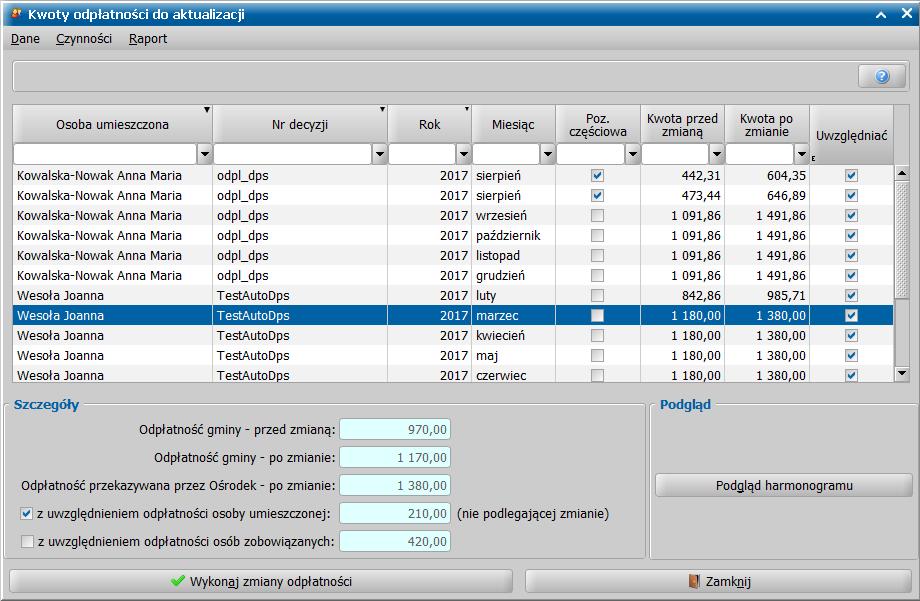Viewport: 920px width, 601px height.
Task: Select Kowalska-Nowak Anna Maria wrzesień row name
Action: (99, 215)
